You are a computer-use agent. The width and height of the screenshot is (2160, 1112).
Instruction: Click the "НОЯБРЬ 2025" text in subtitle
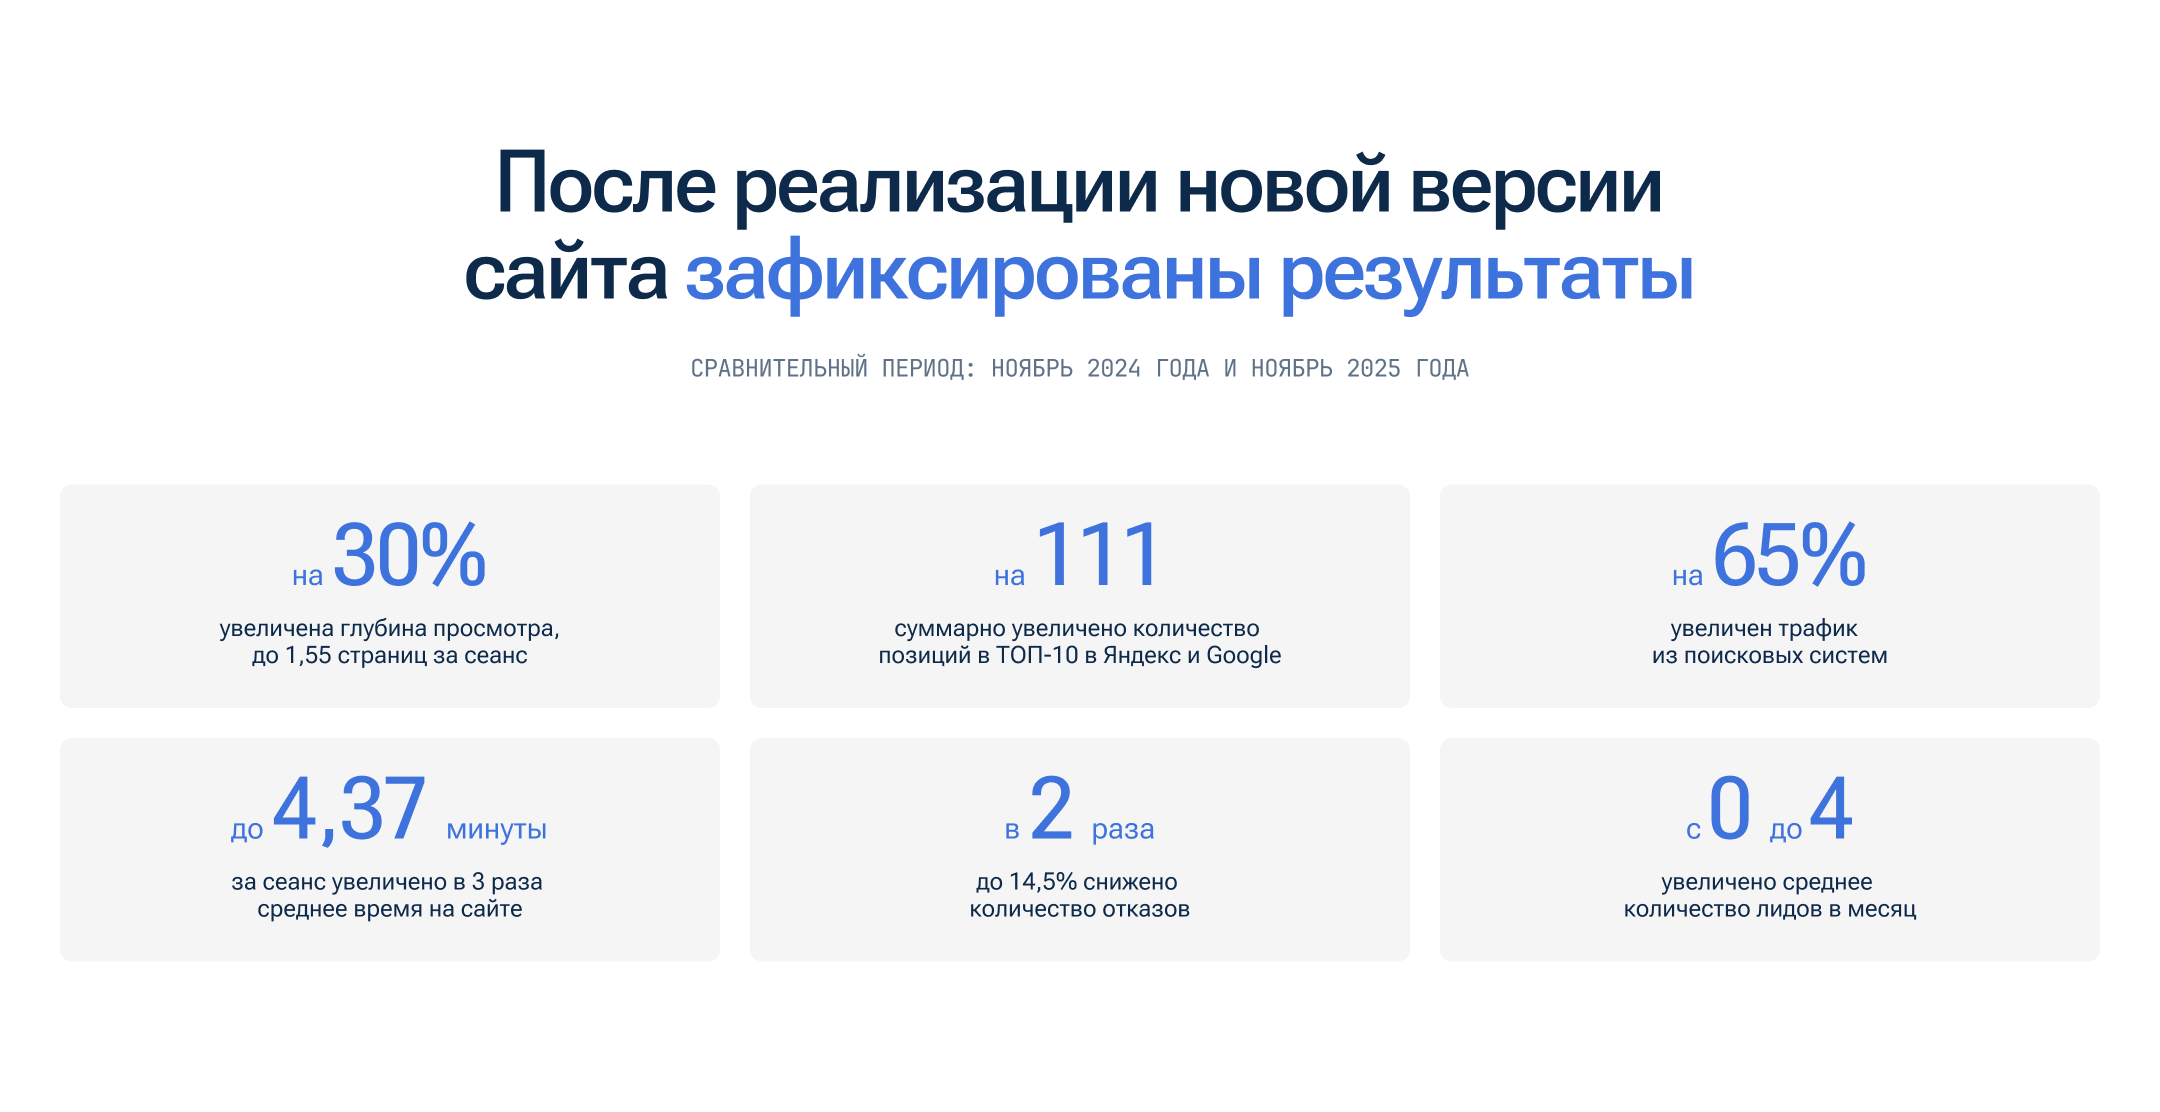[x=1355, y=367]
